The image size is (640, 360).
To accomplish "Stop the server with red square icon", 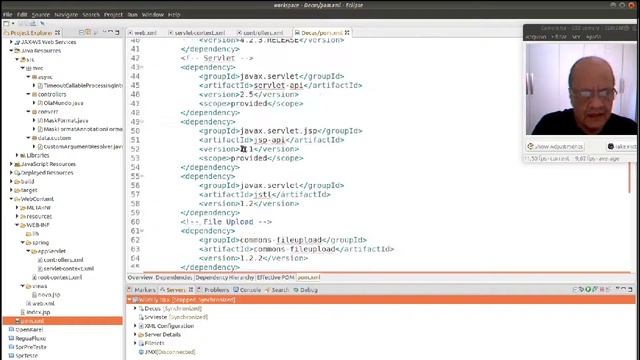I will click(x=602, y=289).
